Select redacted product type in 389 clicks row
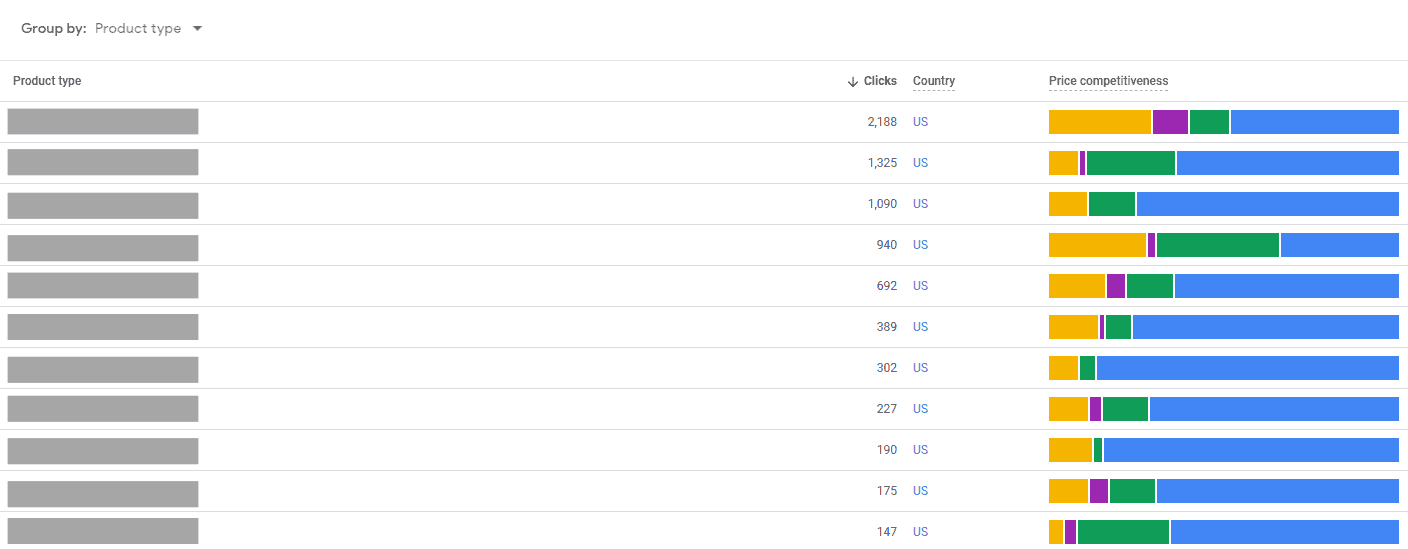The width and height of the screenshot is (1408, 549). [102, 327]
